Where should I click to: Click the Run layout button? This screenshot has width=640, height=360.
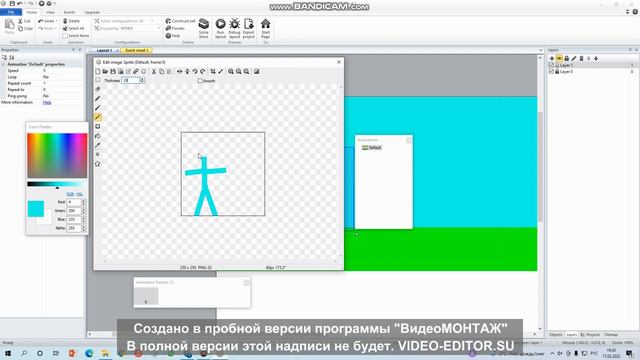[x=220, y=28]
